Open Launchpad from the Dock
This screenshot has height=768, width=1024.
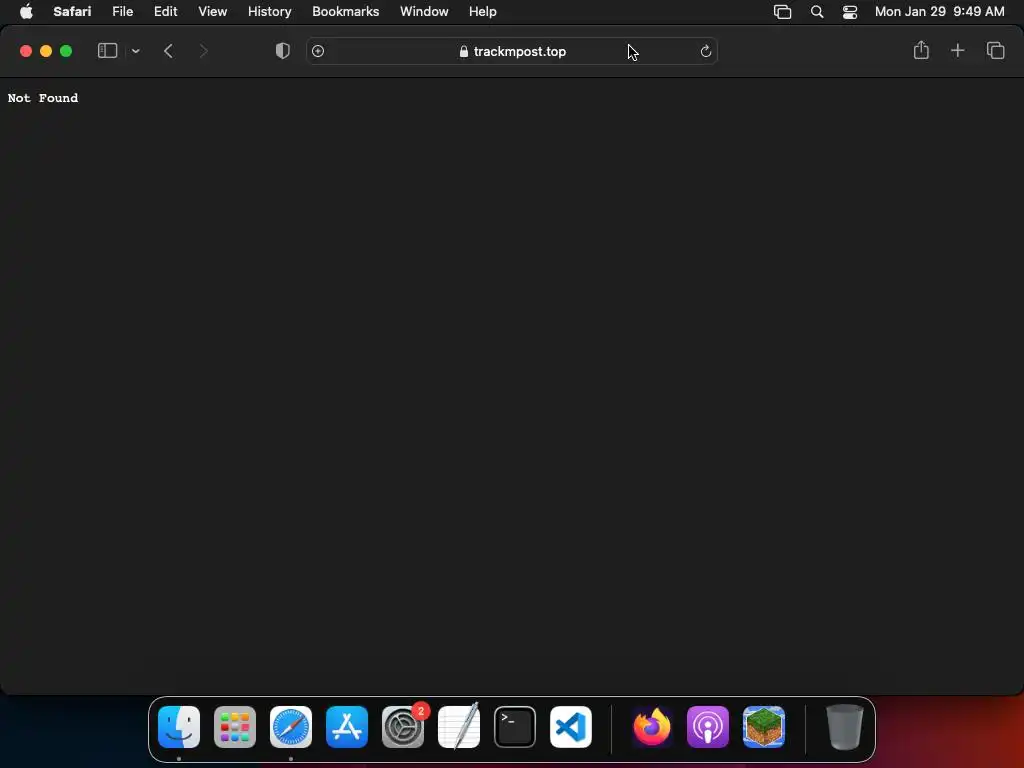(235, 727)
